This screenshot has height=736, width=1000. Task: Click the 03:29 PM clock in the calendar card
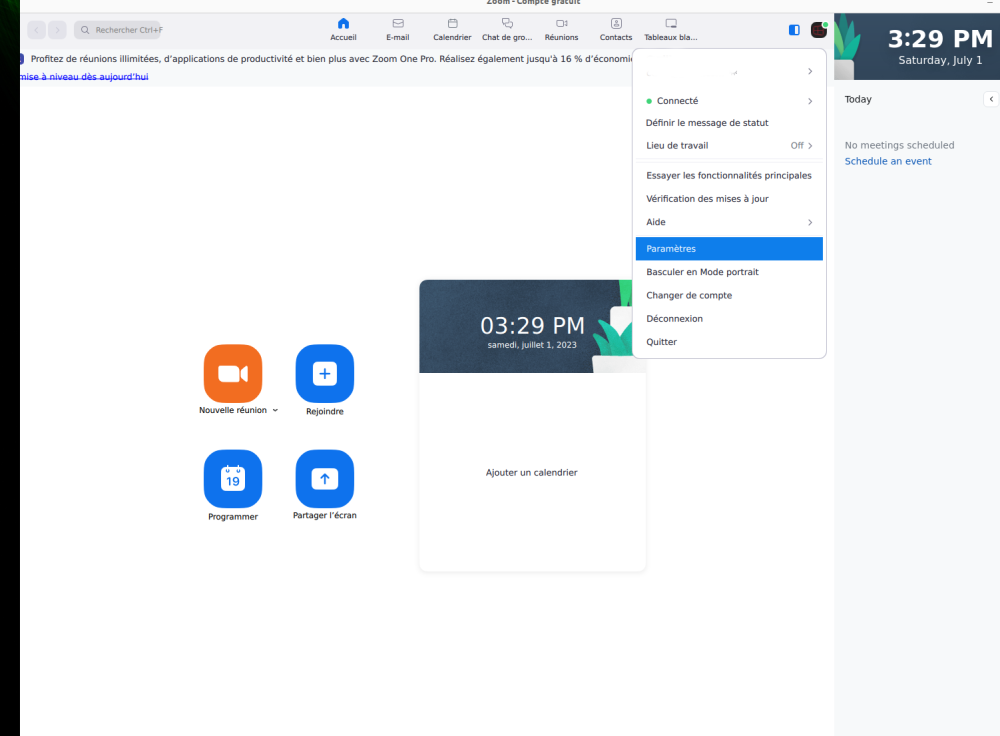click(533, 326)
